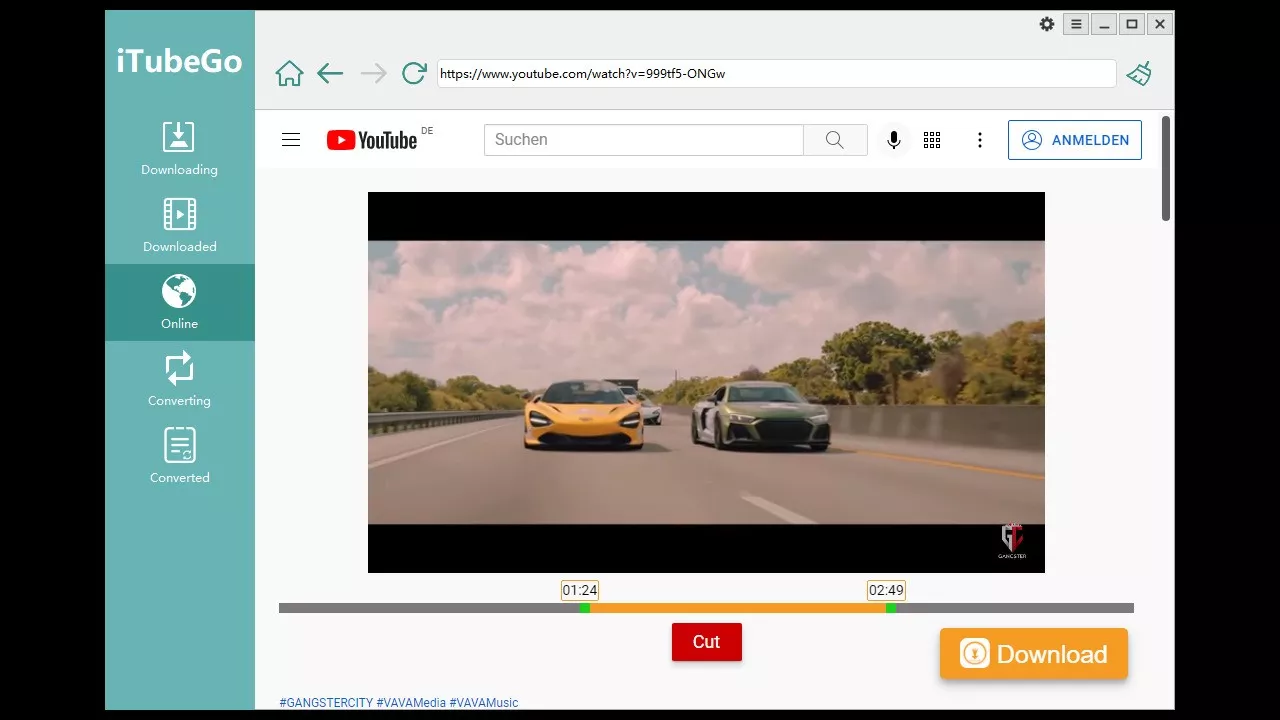This screenshot has height=720, width=1280.
Task: Click the YouTube search box
Action: (643, 140)
